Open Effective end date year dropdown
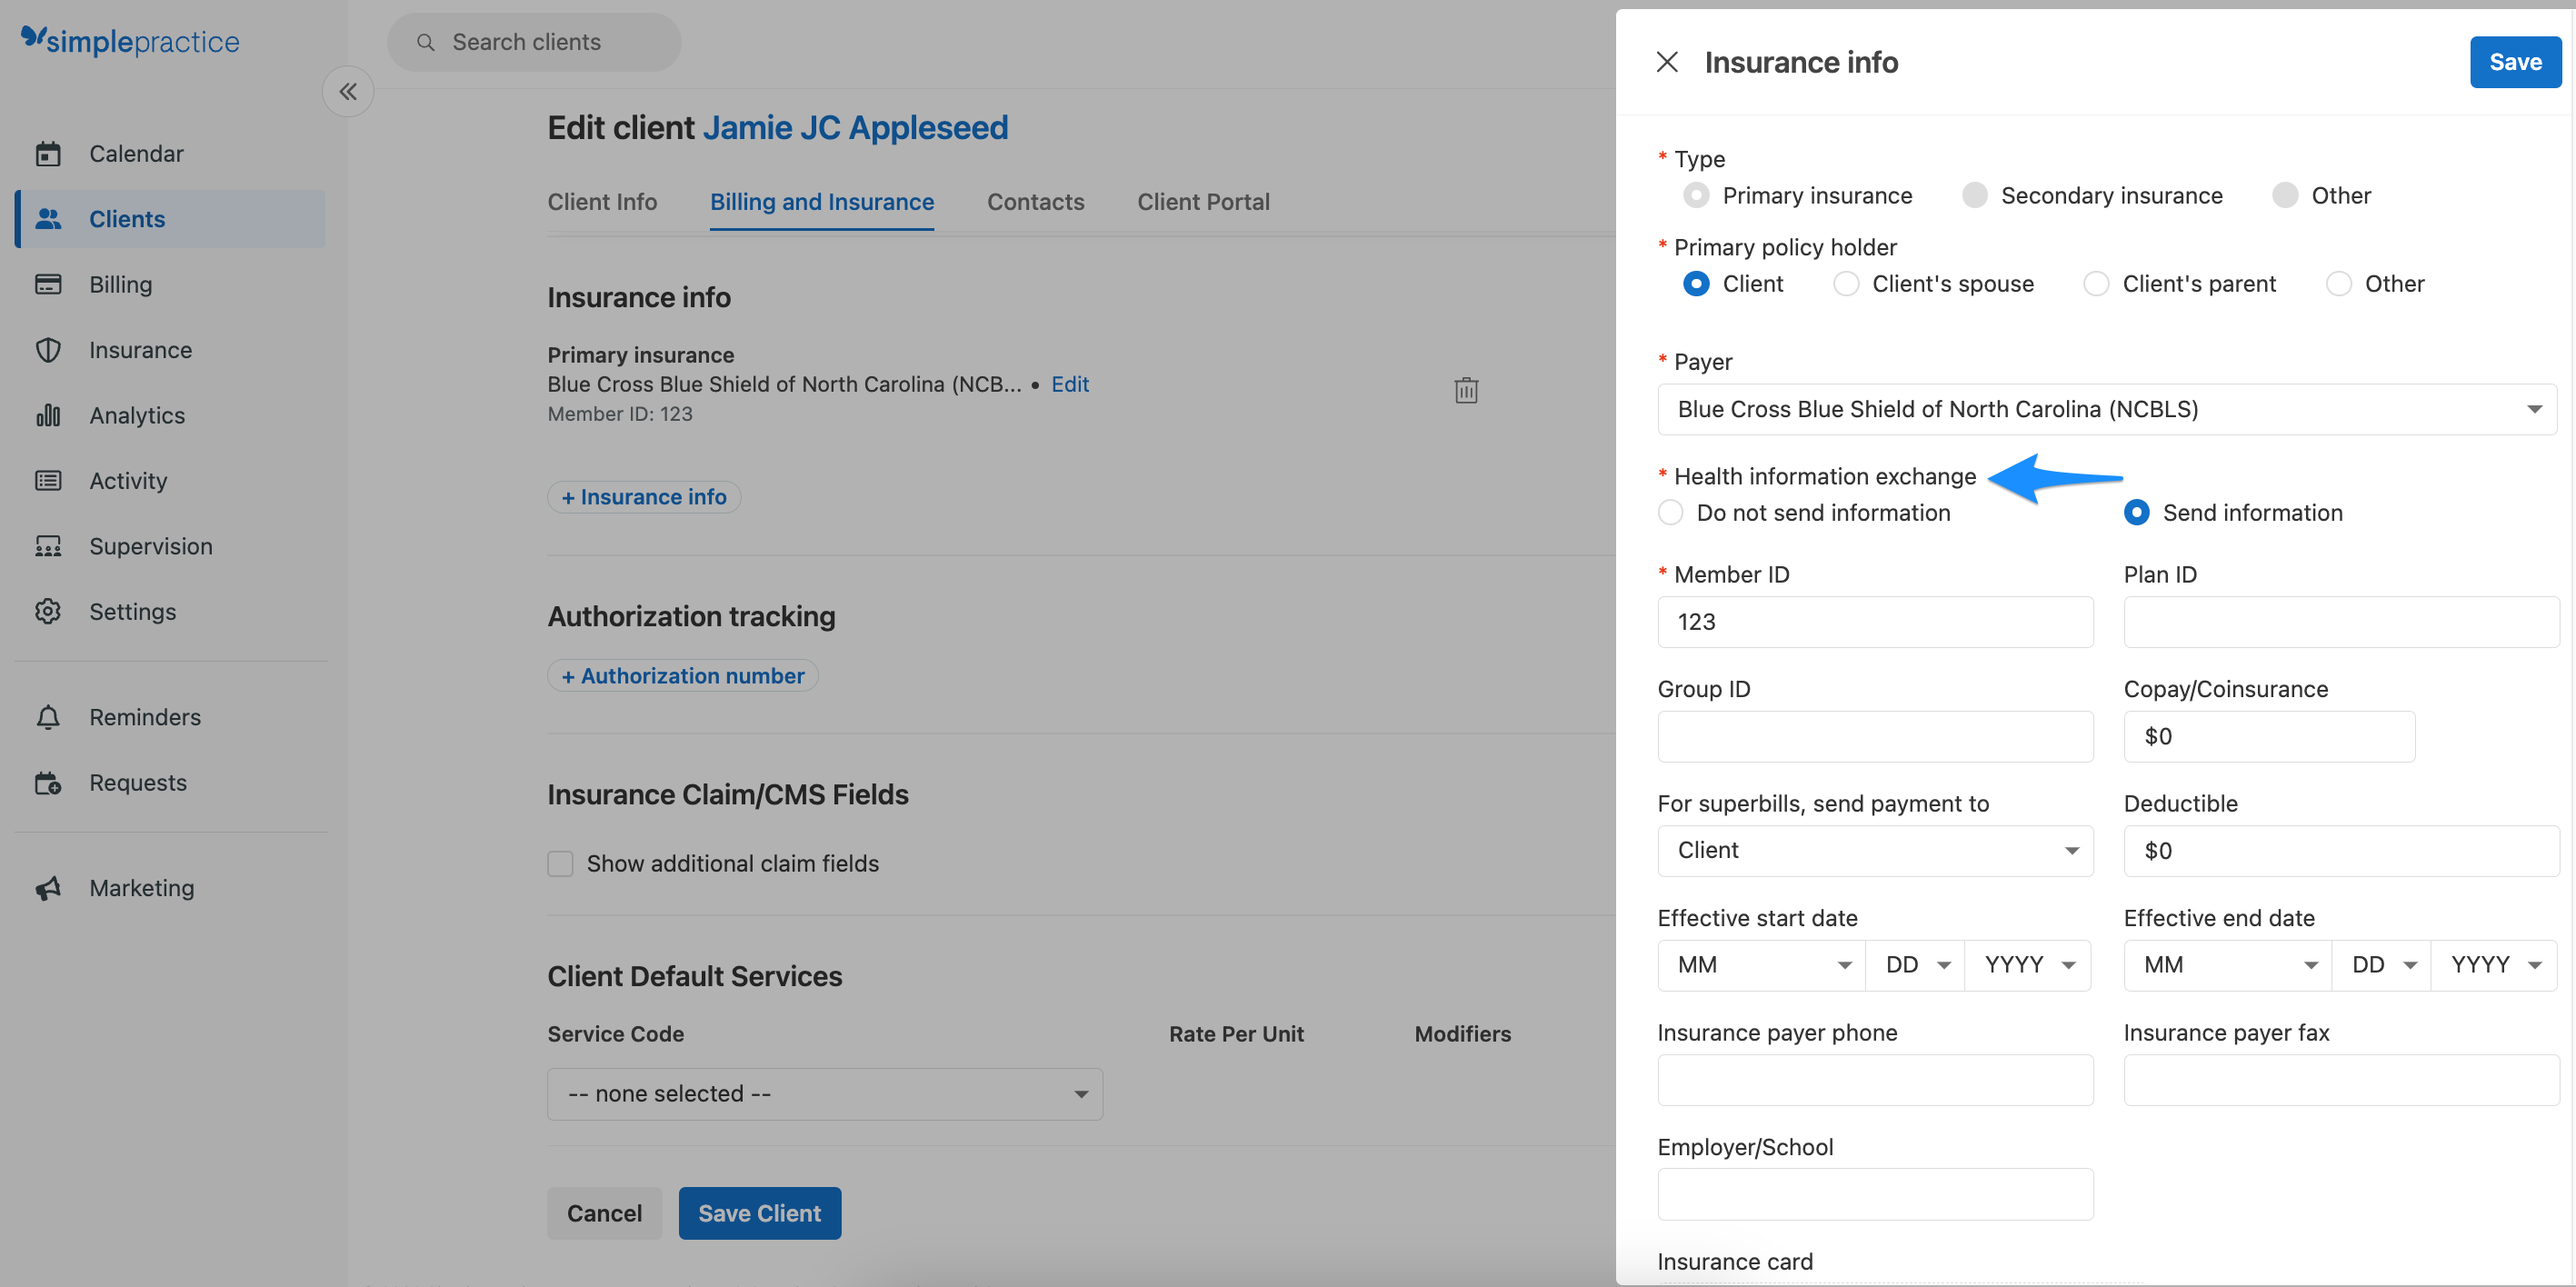Screen dimensions: 2576x1287 (2494, 965)
